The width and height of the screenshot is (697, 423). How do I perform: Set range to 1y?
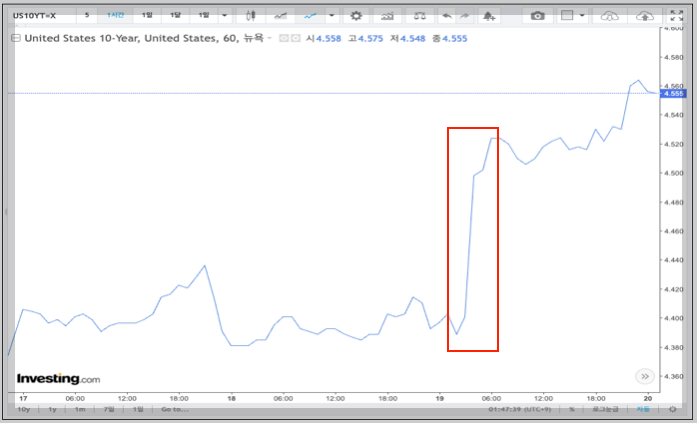[x=52, y=409]
